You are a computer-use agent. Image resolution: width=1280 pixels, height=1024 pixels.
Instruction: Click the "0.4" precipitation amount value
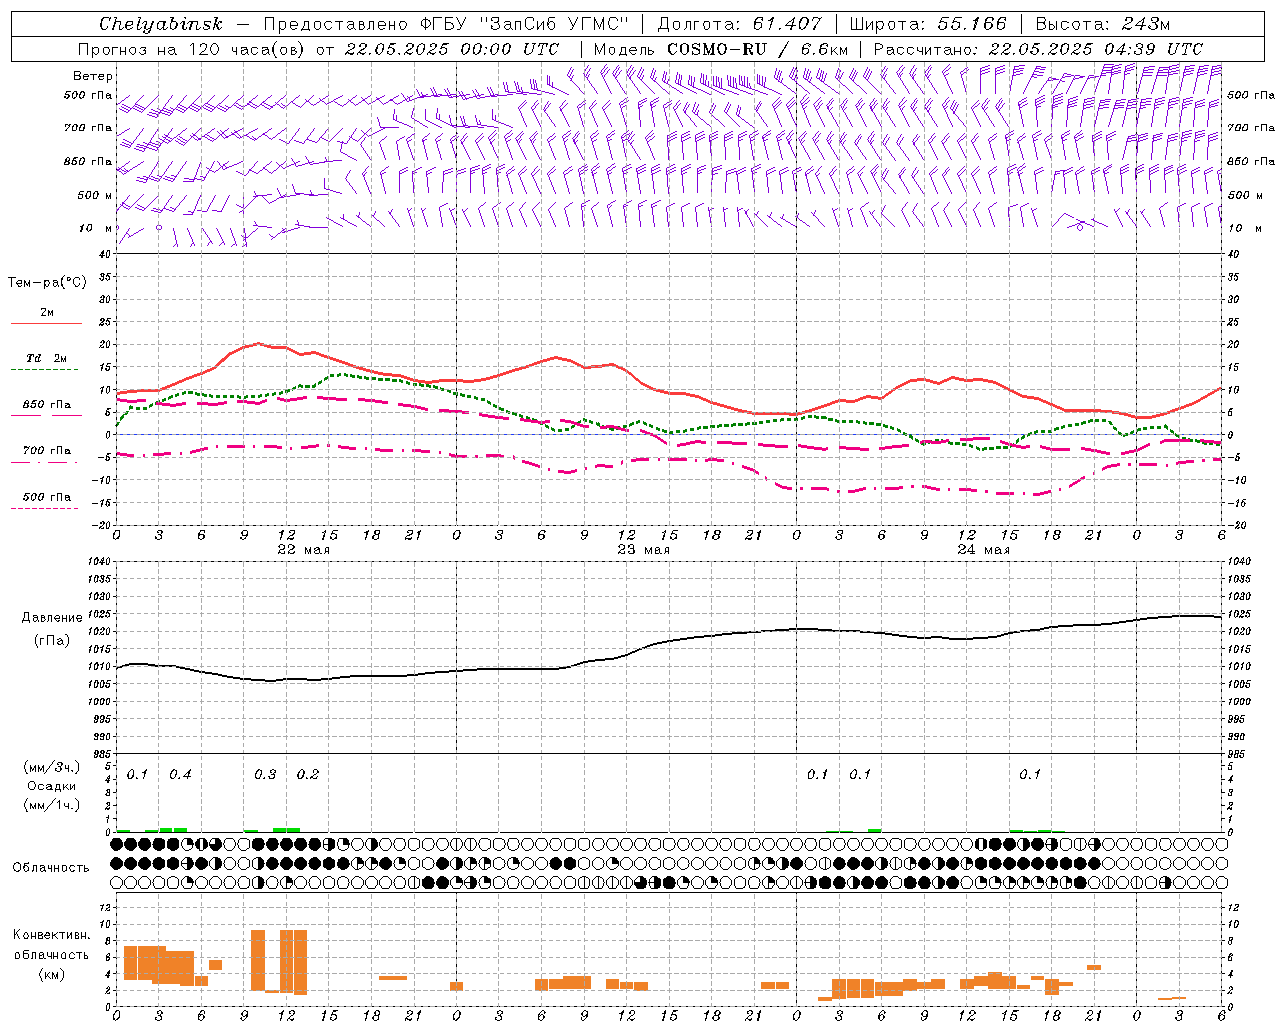tap(181, 774)
